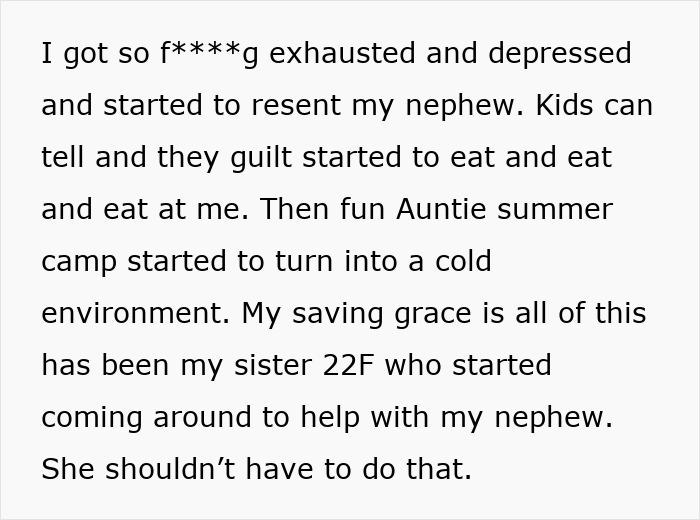Click the text "22F"
The image size is (700, 520).
(345, 365)
